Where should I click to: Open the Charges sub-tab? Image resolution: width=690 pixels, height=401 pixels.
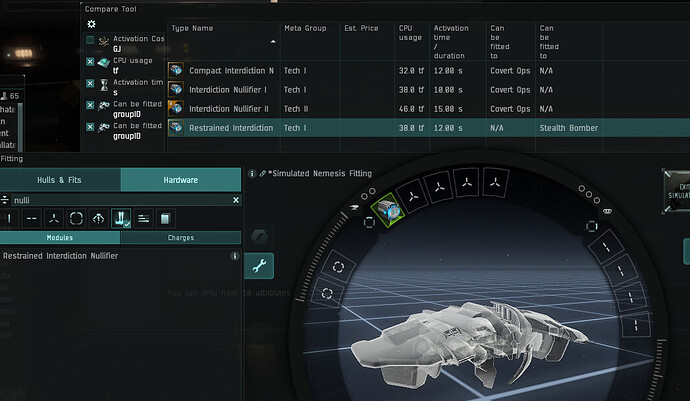pyautogui.click(x=180, y=238)
